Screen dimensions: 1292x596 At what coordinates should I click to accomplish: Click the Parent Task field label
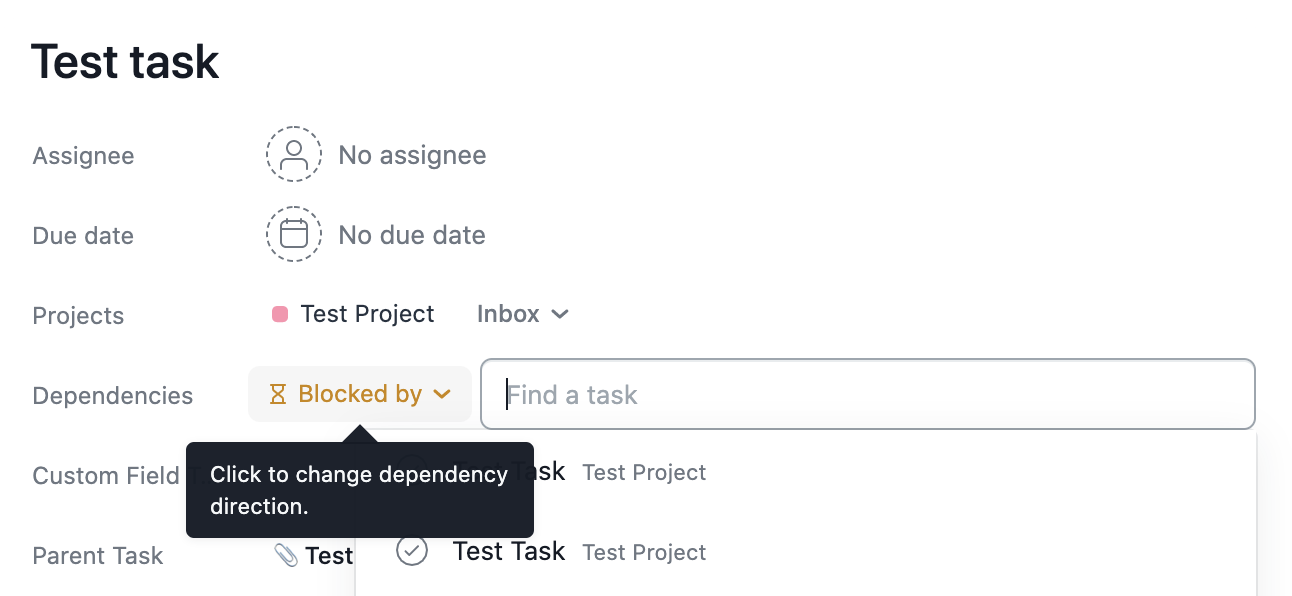97,556
